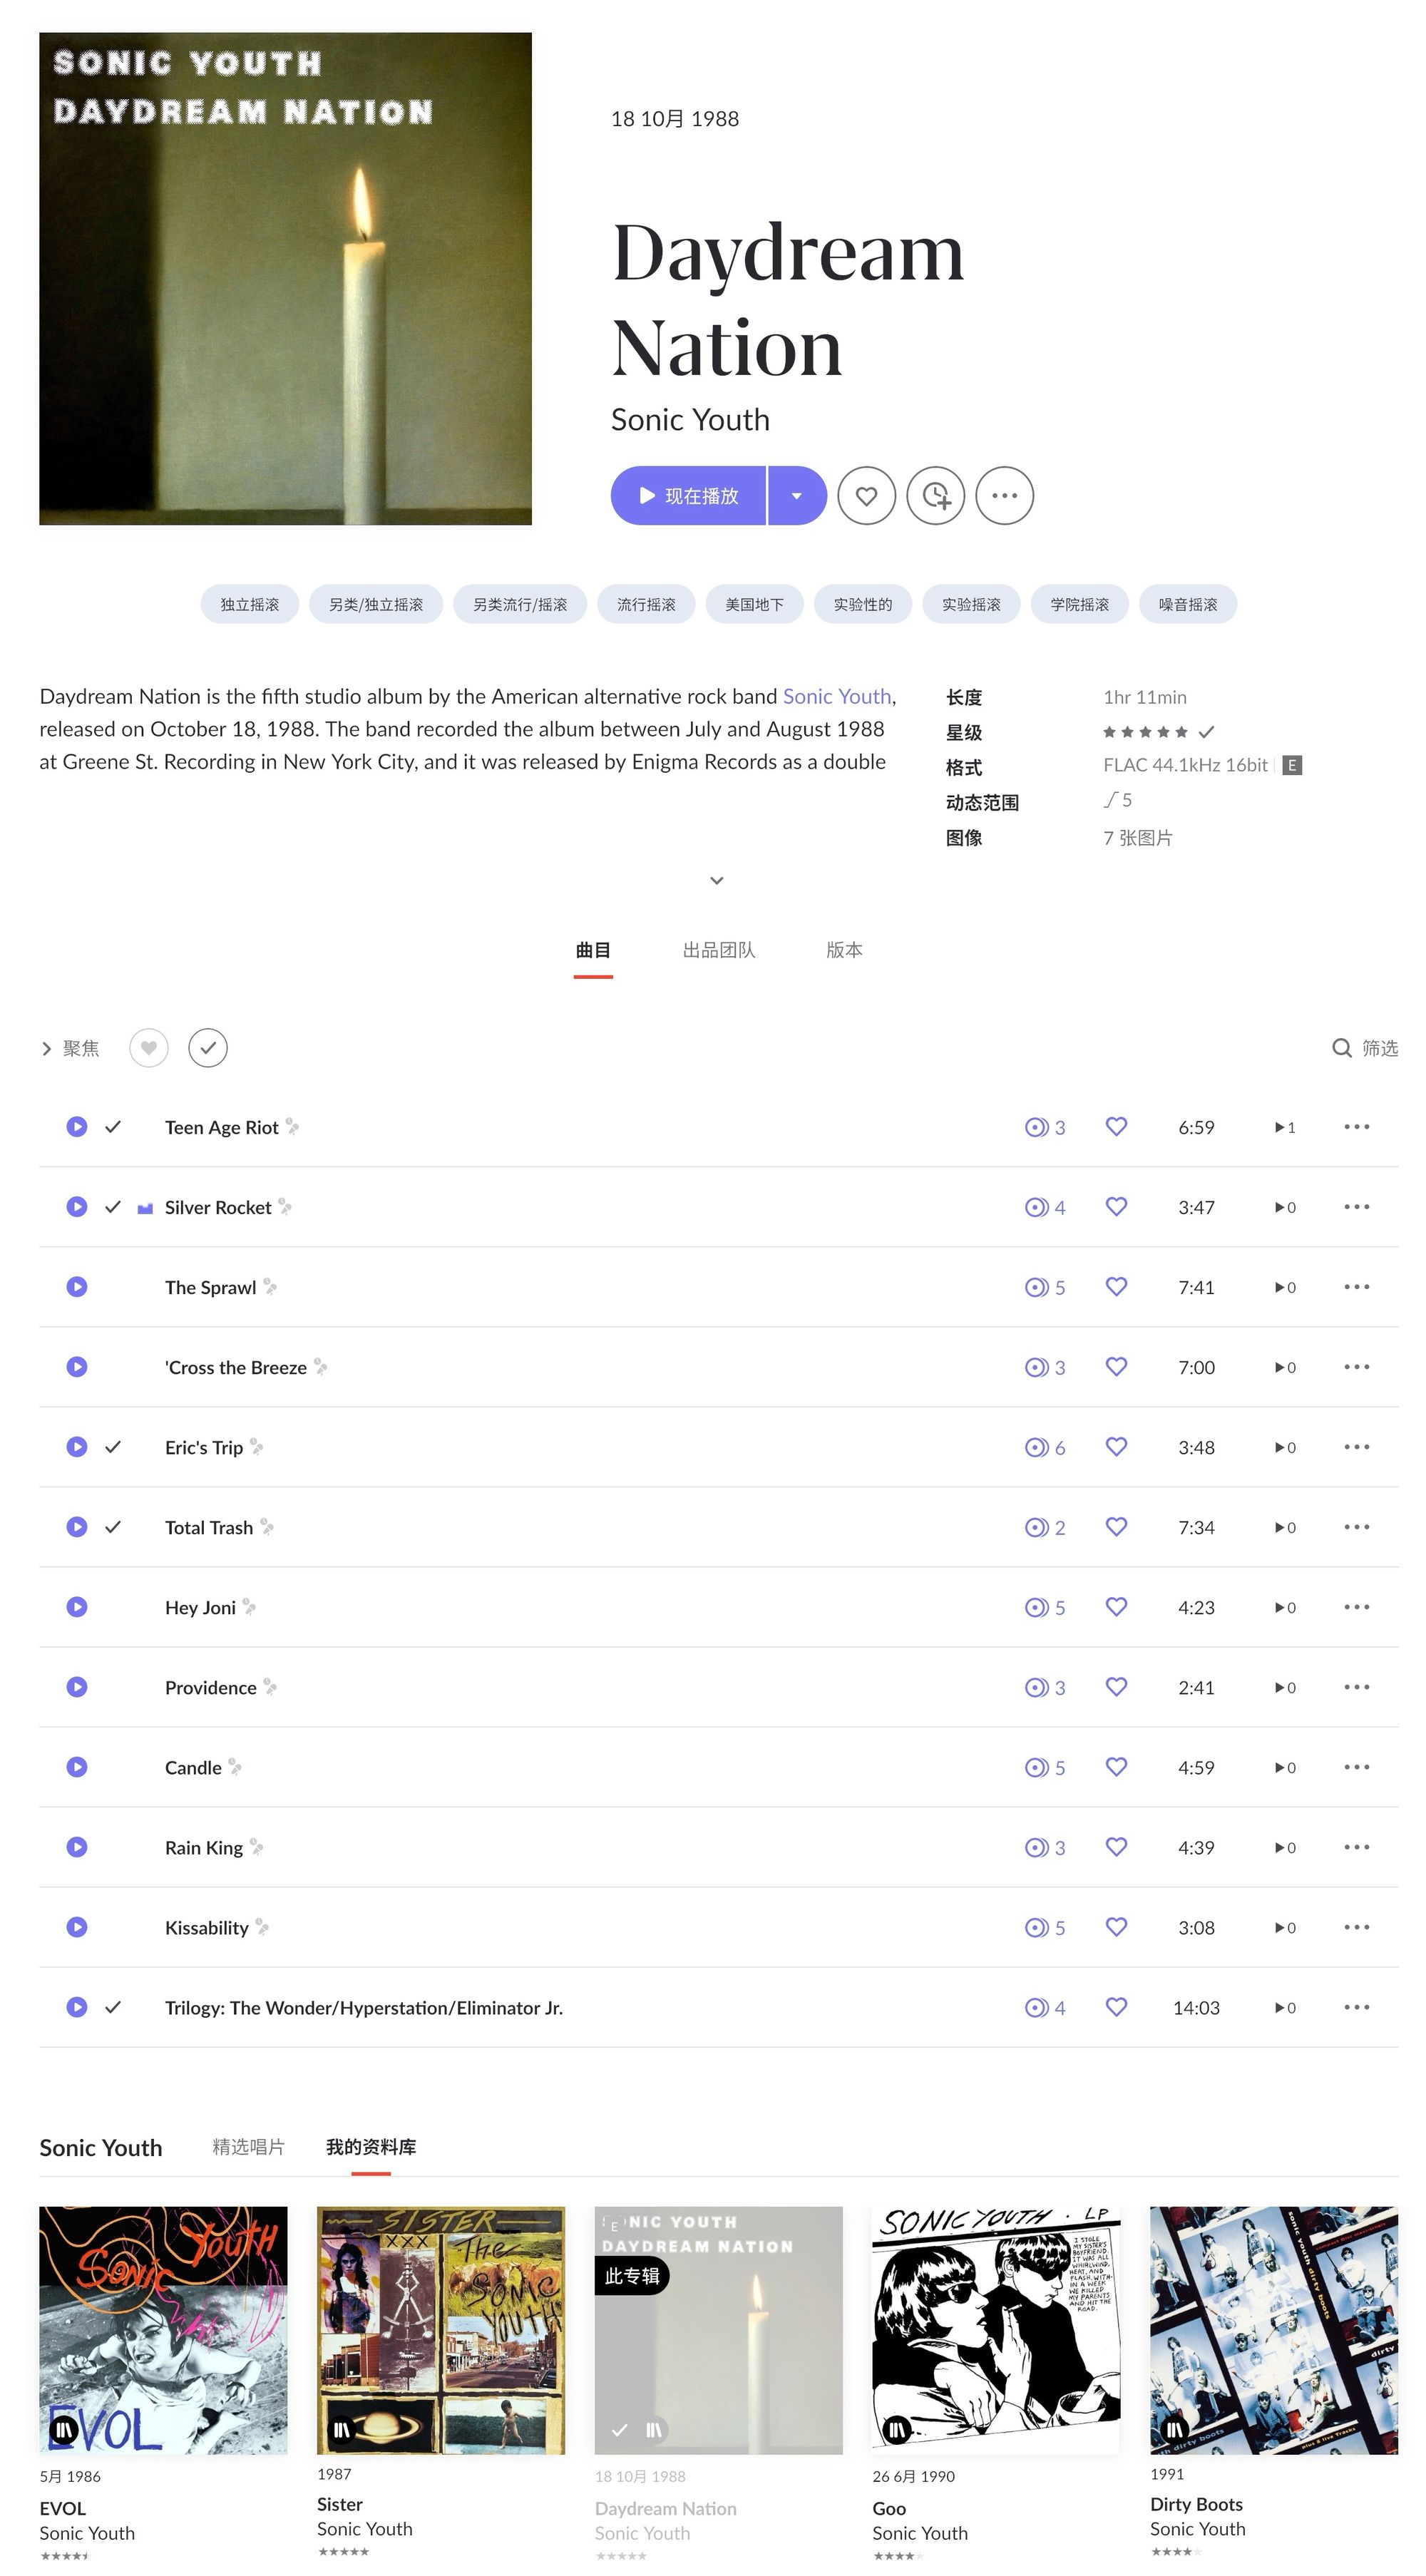The image size is (1426, 2576).
Task: Play the track Teen Age Riot
Action: tap(77, 1127)
